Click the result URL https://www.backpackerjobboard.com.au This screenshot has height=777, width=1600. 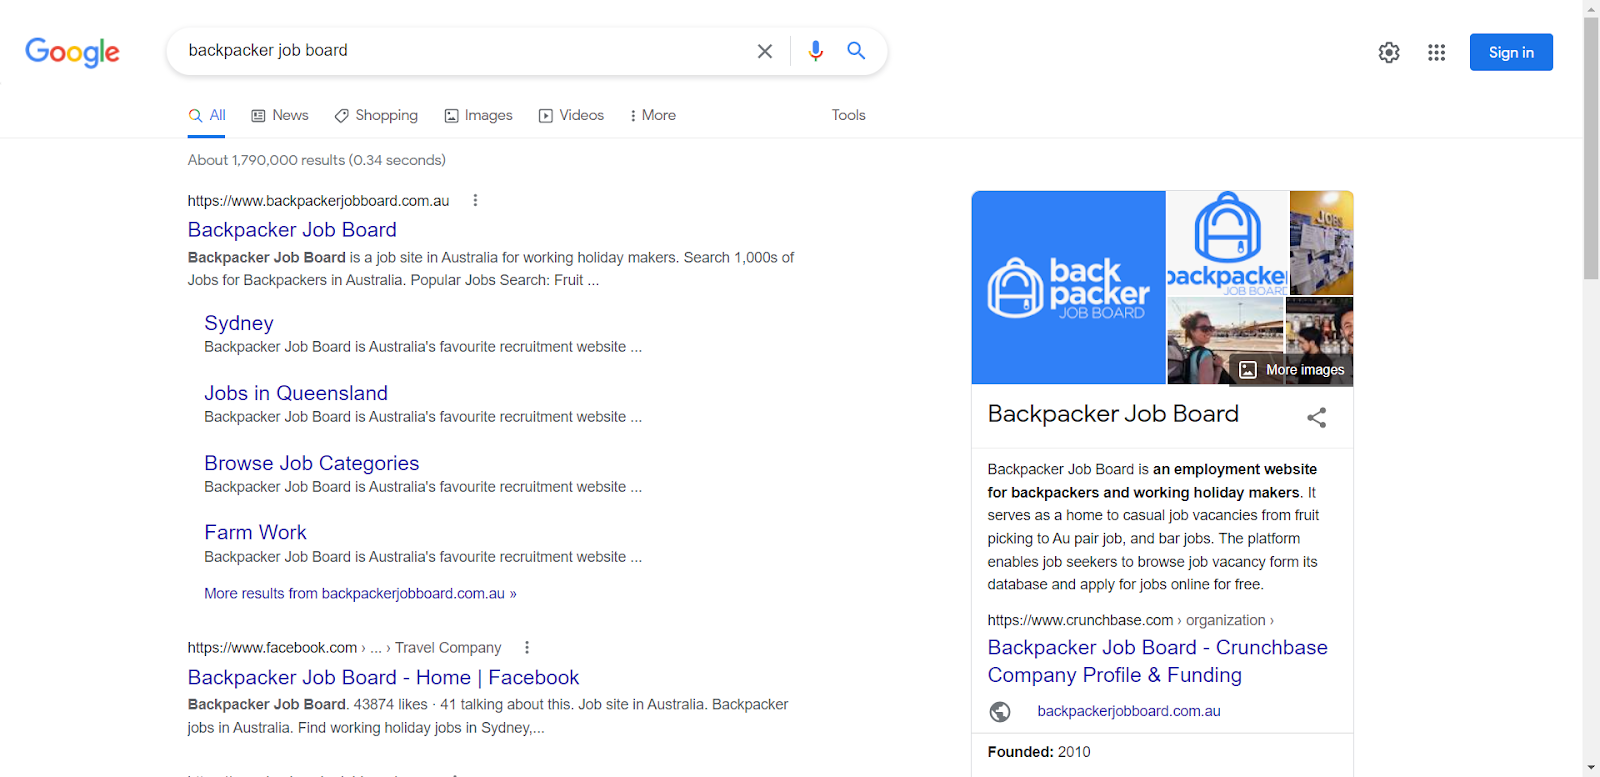pos(318,200)
